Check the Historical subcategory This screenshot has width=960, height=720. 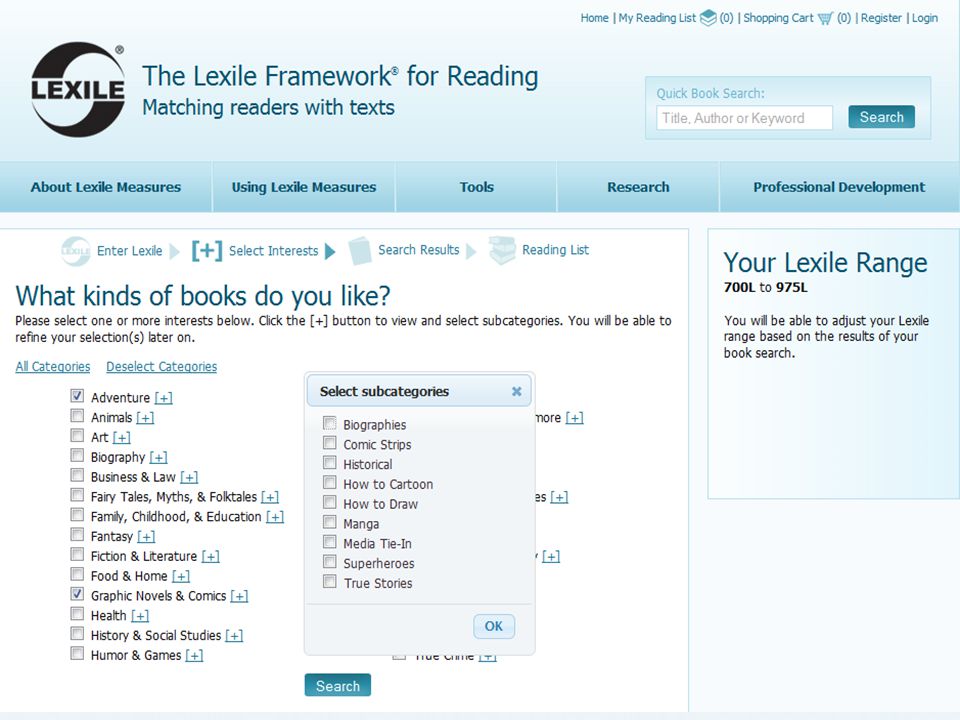pyautogui.click(x=329, y=462)
